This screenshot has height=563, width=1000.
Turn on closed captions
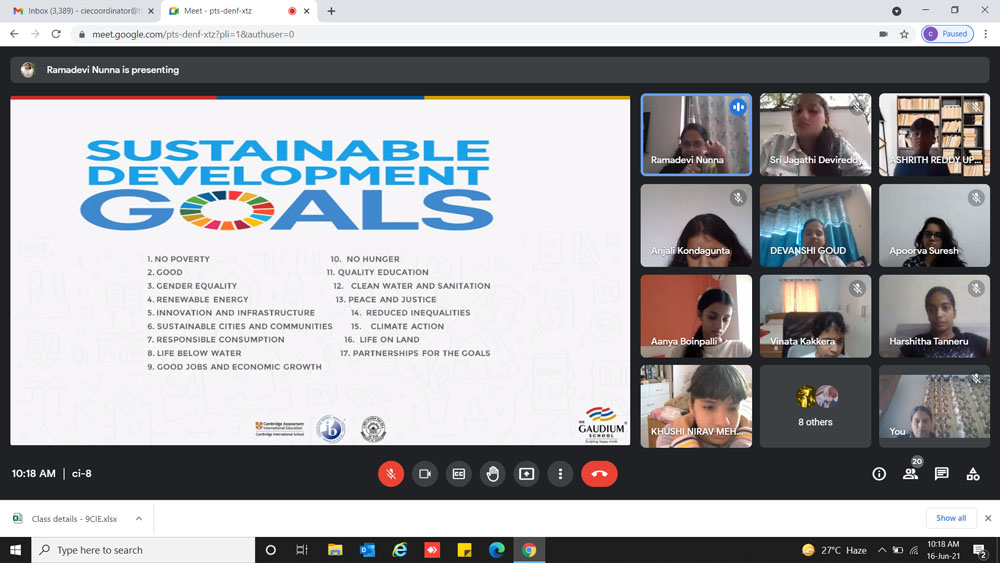(x=459, y=474)
